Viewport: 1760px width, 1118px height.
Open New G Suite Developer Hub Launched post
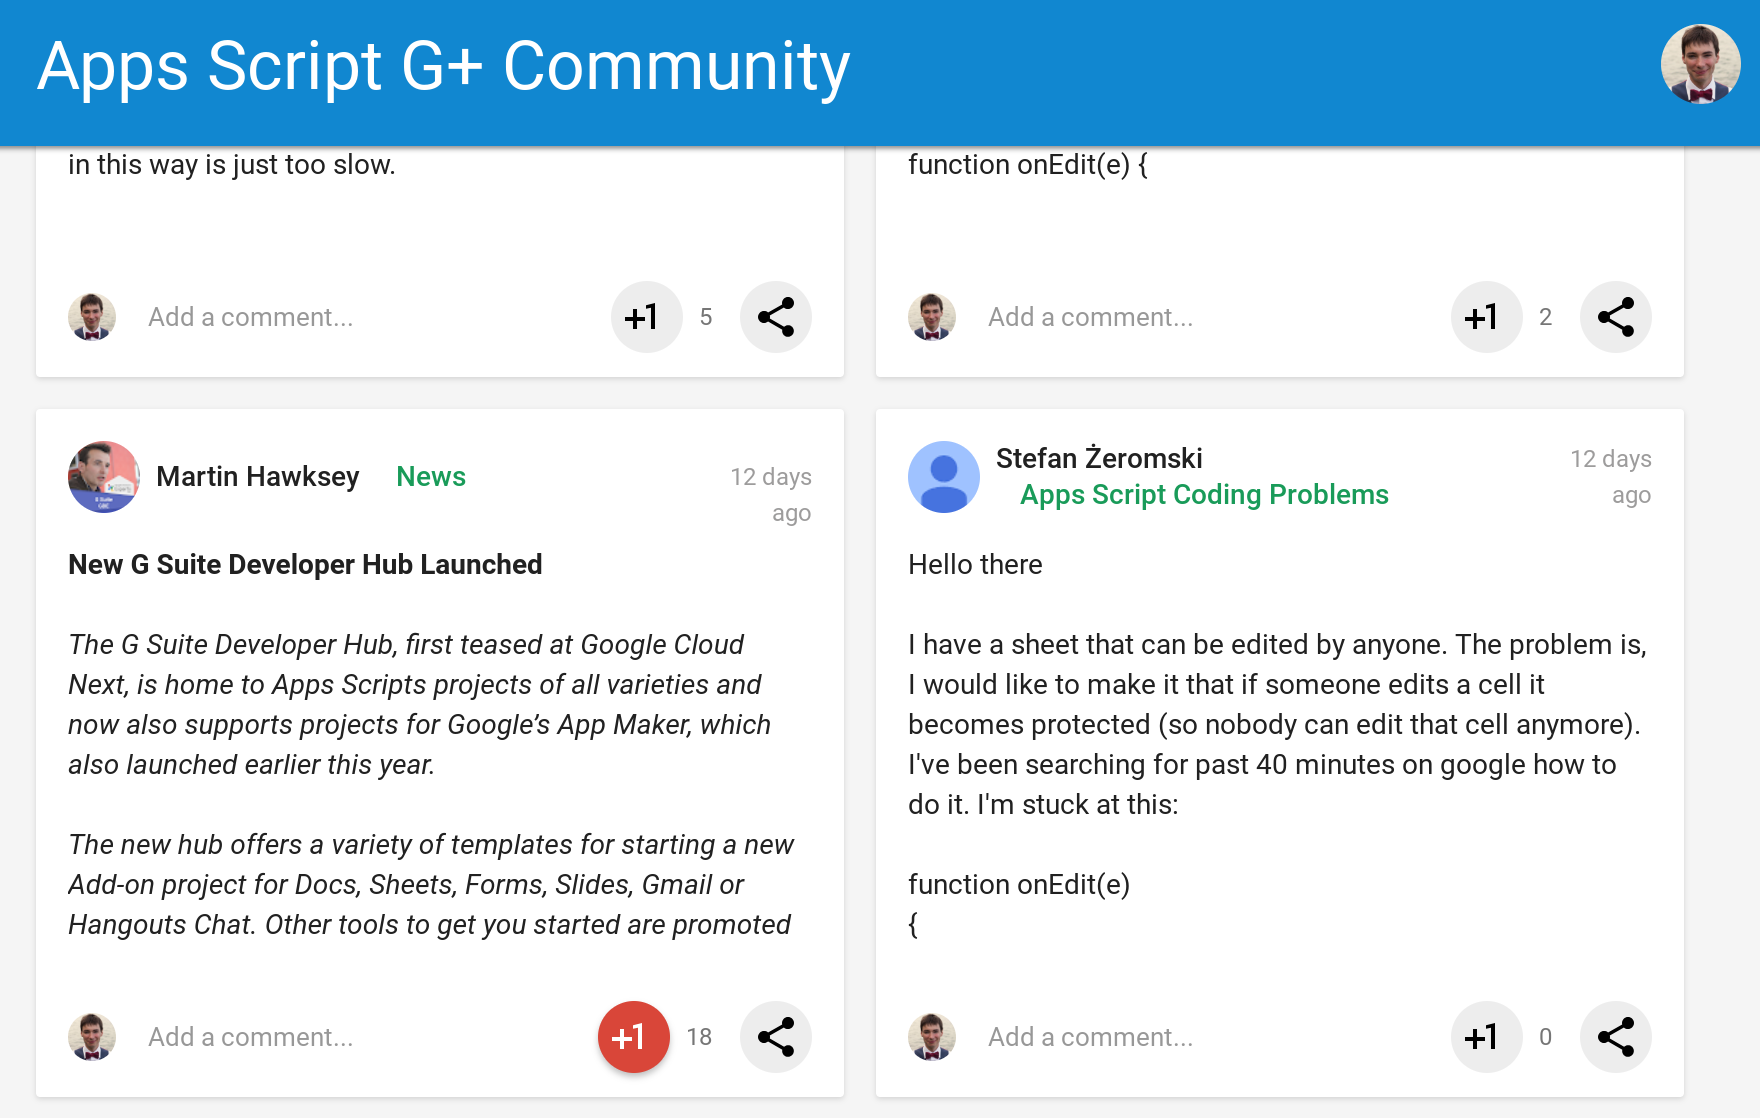(305, 565)
